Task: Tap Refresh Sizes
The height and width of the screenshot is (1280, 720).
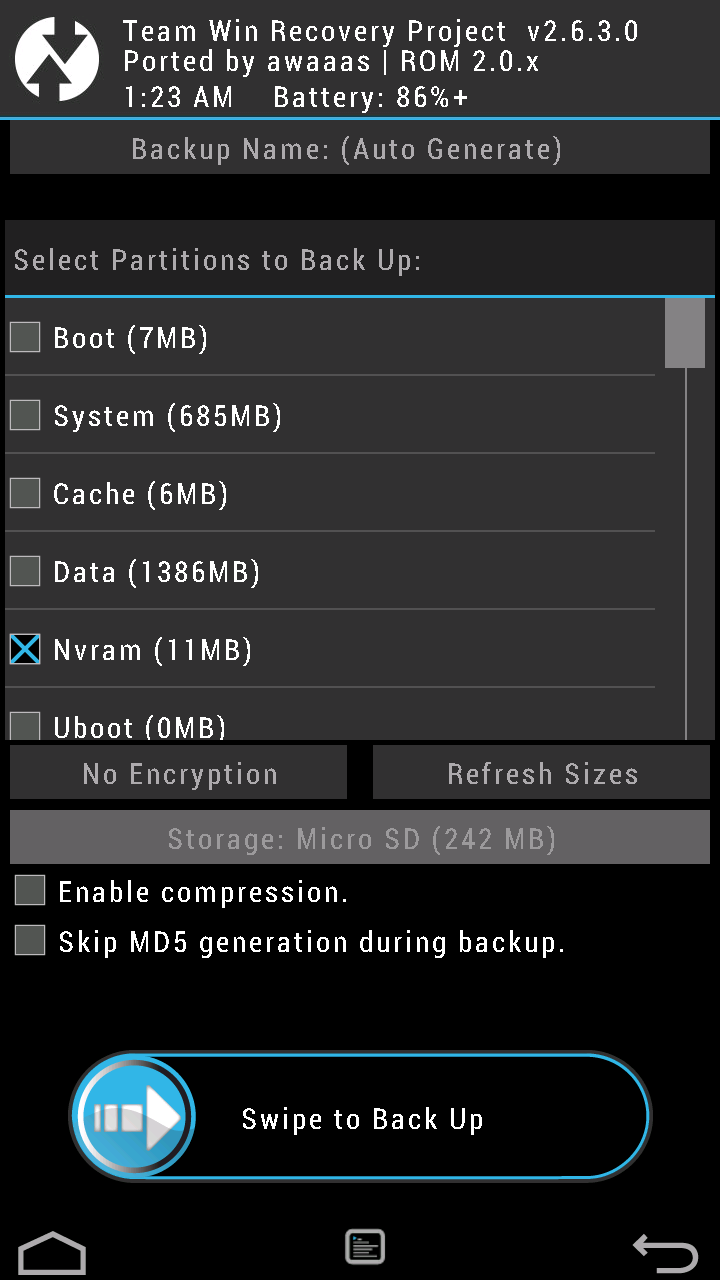Action: click(542, 772)
